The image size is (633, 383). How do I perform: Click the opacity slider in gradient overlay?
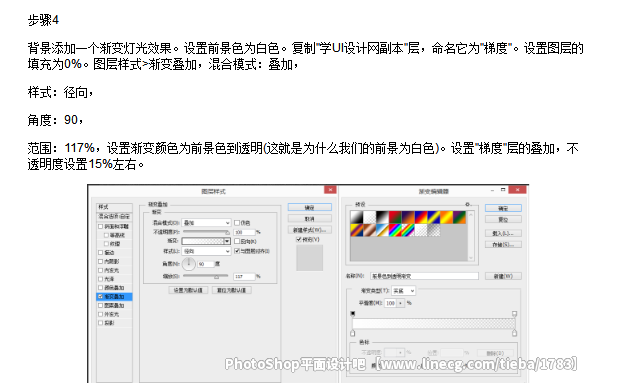tap(206, 232)
